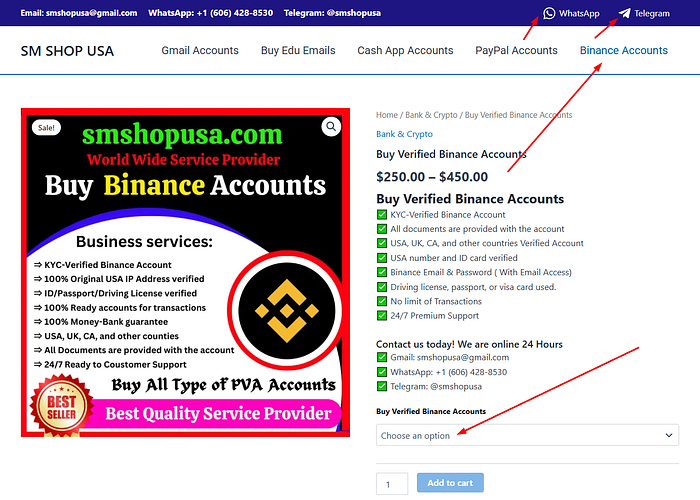Click the SM SHOP USA site title
The image size is (700, 500).
67,51
